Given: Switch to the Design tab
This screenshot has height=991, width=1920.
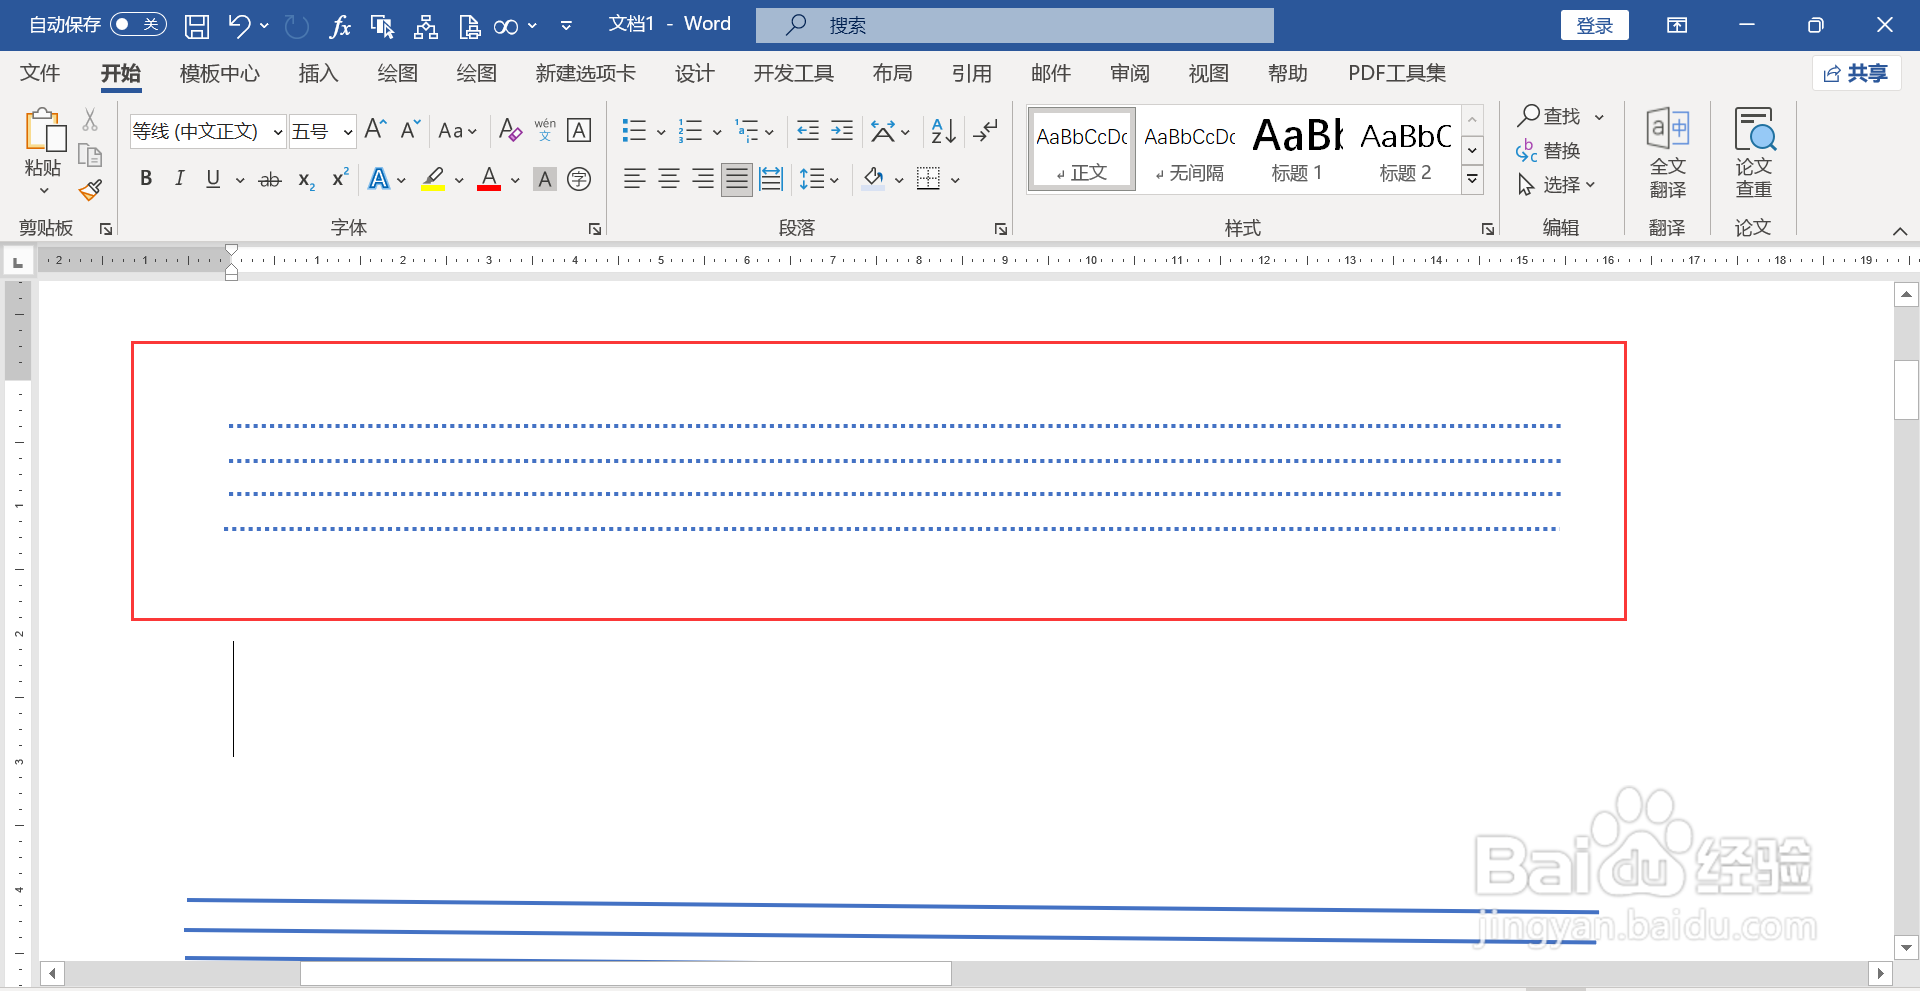Looking at the screenshot, I should click(694, 73).
